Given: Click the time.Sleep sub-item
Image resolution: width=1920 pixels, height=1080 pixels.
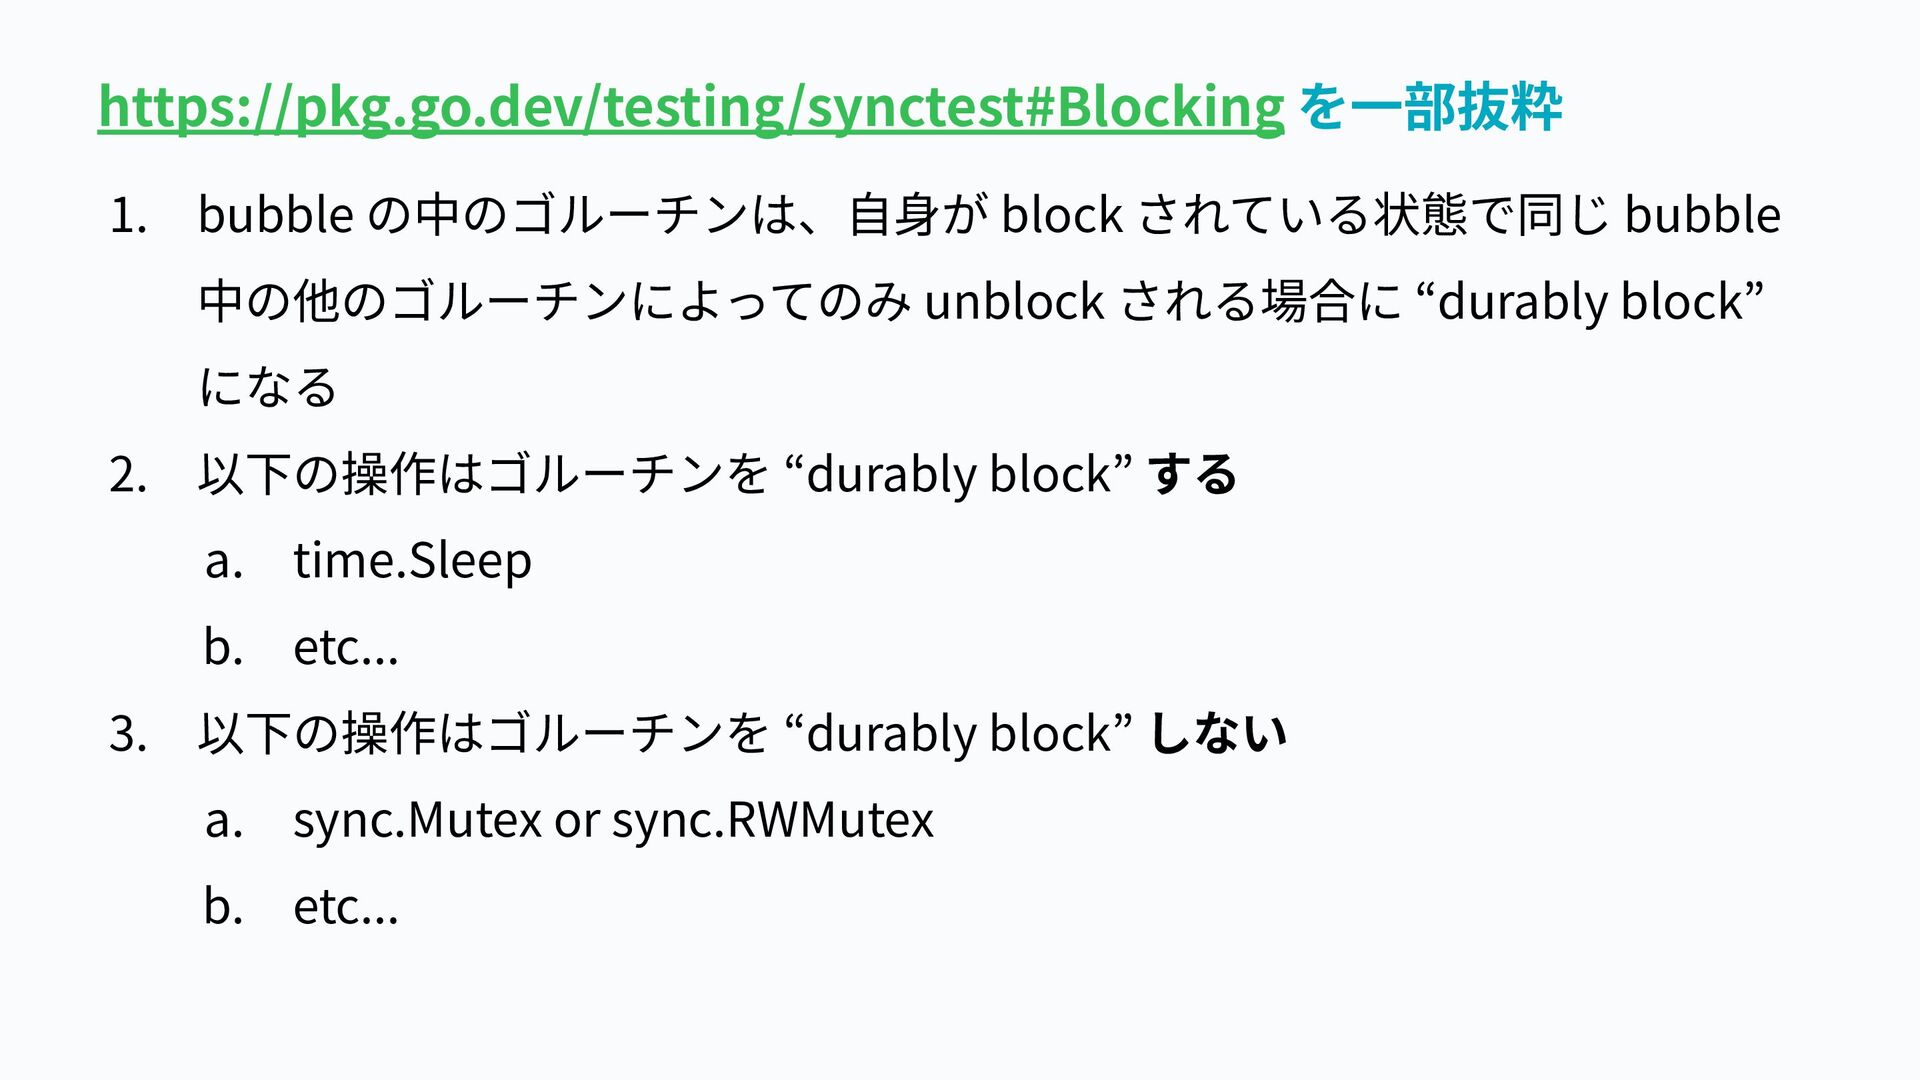Looking at the screenshot, I should point(412,561).
